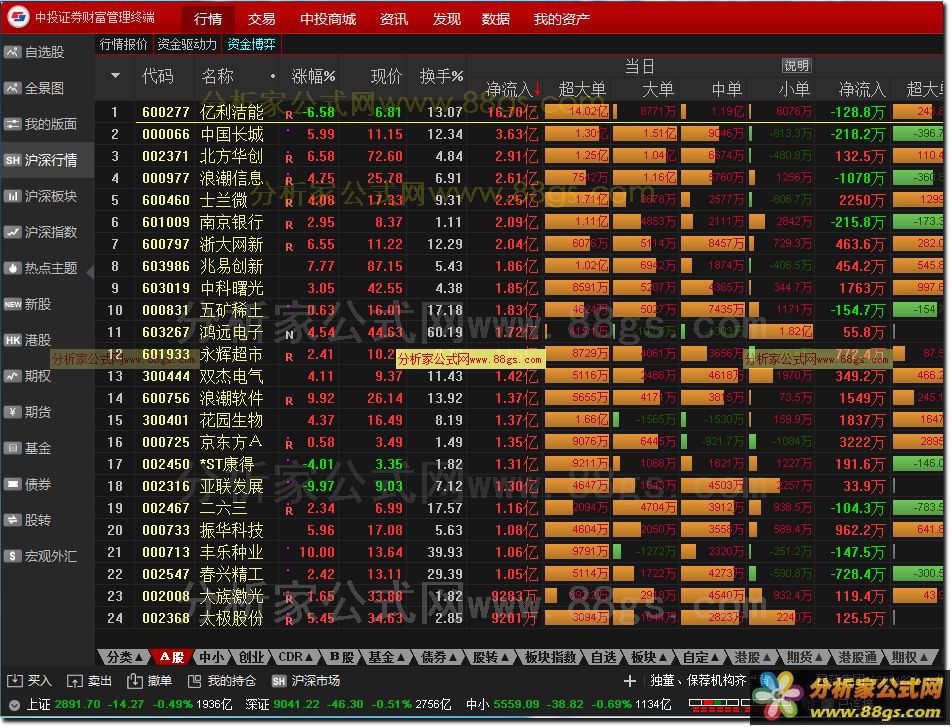
Task: Expand the 自定▲ bottom tab menu
Action: (x=700, y=657)
